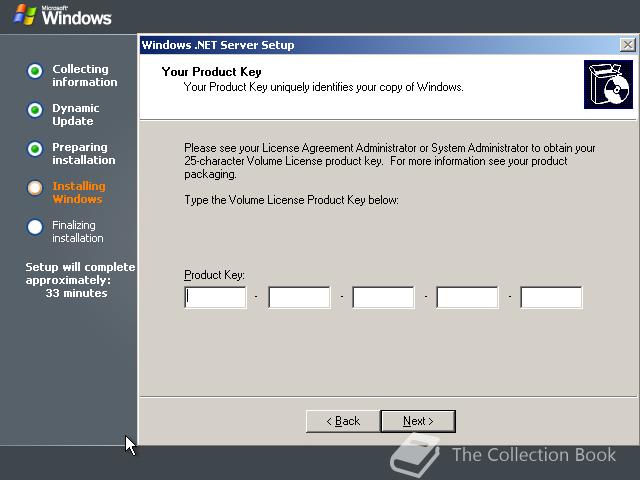Viewport: 640px width, 480px height.
Task: Click the "Installing Windows" step text
Action: coord(79,192)
